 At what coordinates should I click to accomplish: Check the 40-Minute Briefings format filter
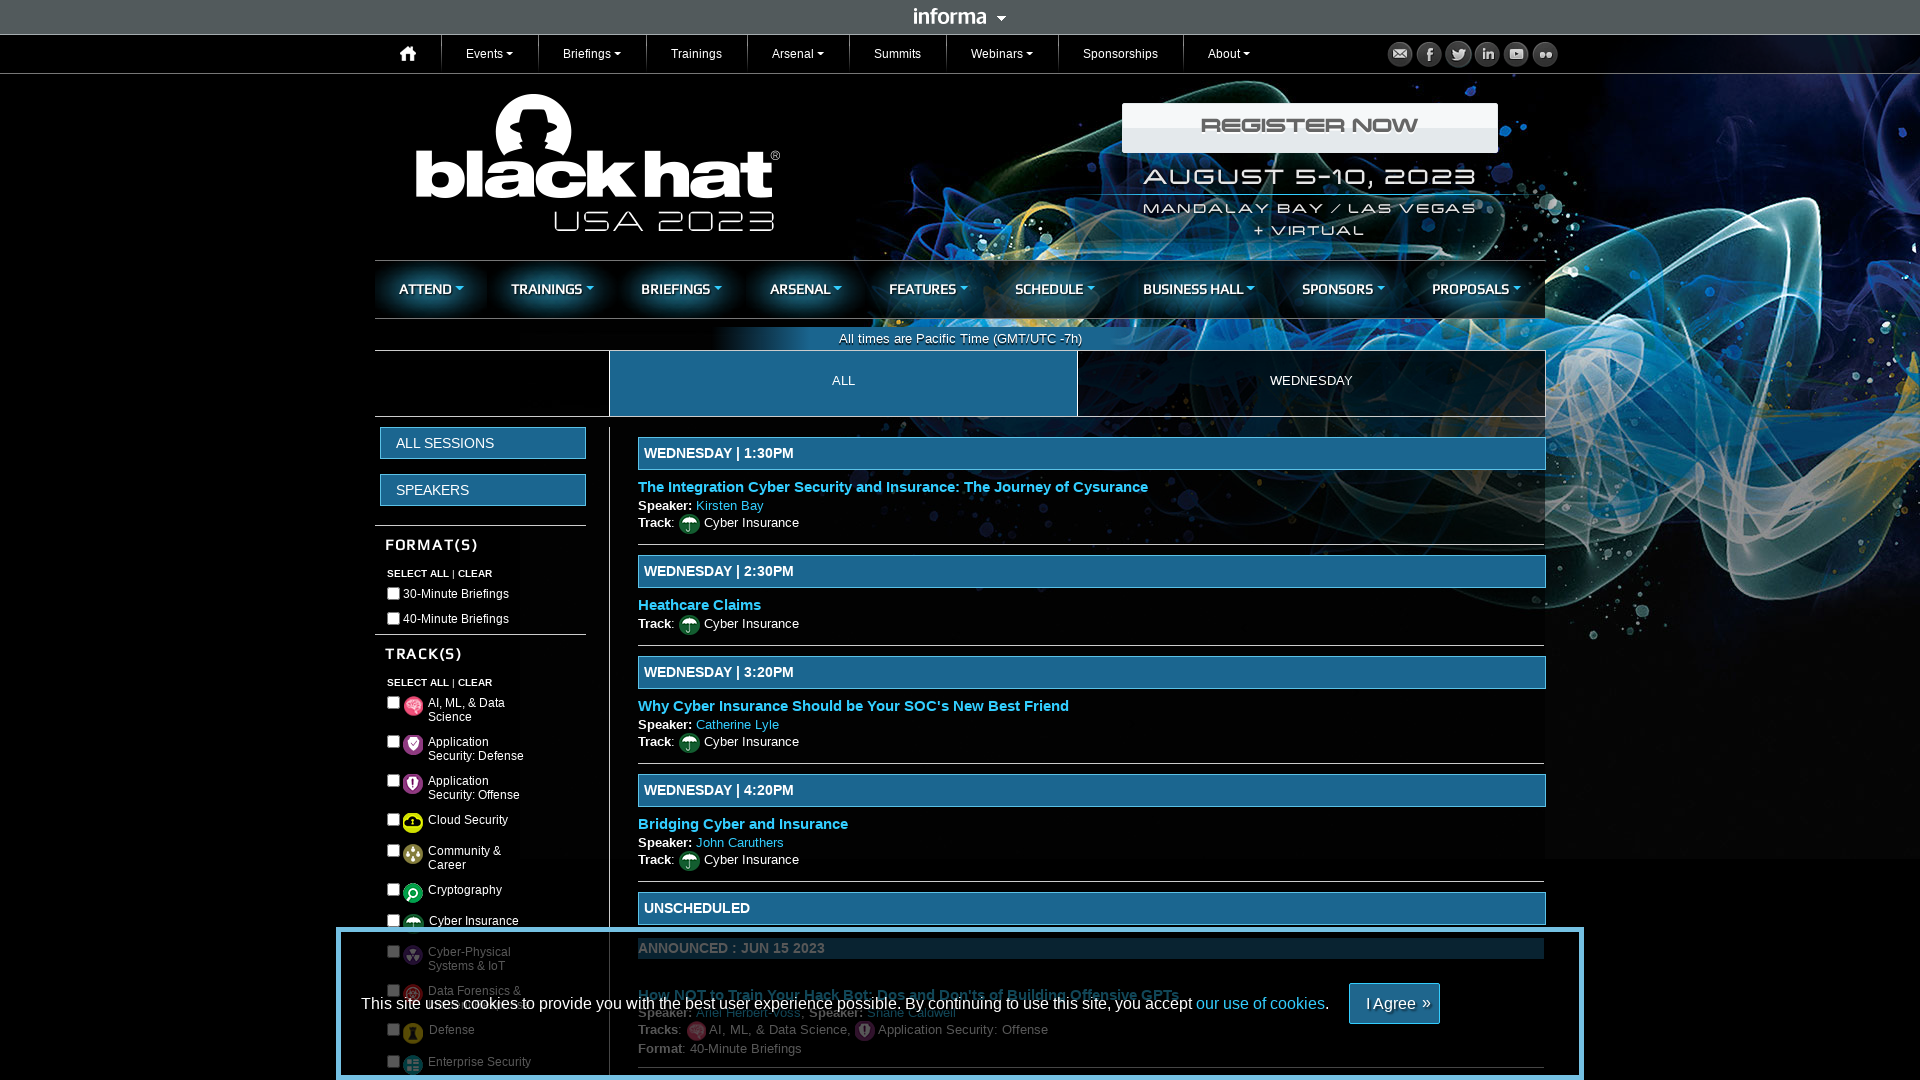(x=393, y=619)
